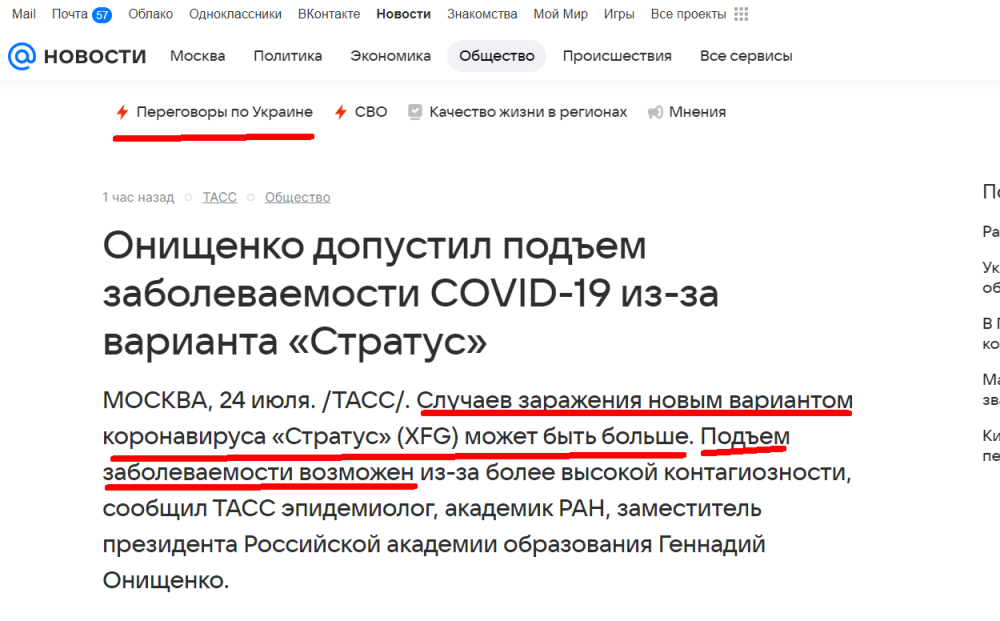This screenshot has width=1000, height=621.
Task: Open the all projects grid icon
Action: click(740, 14)
